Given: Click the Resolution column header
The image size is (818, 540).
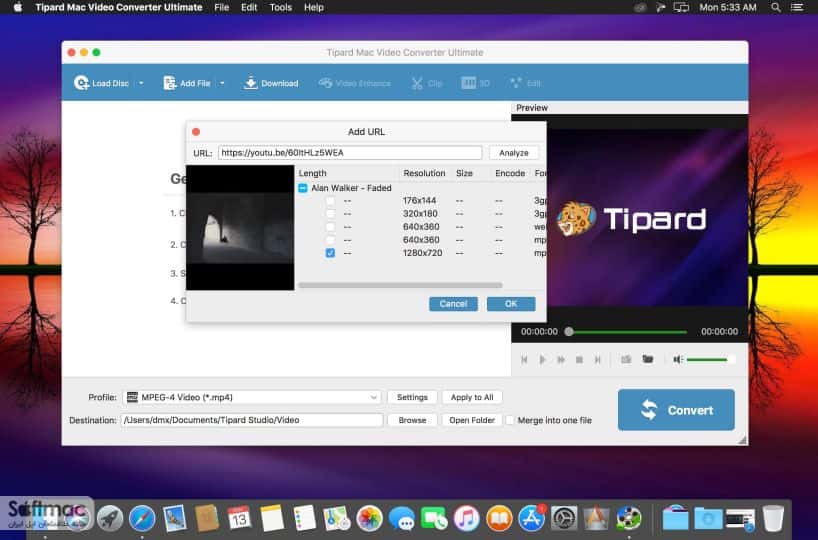Looking at the screenshot, I should tap(424, 173).
